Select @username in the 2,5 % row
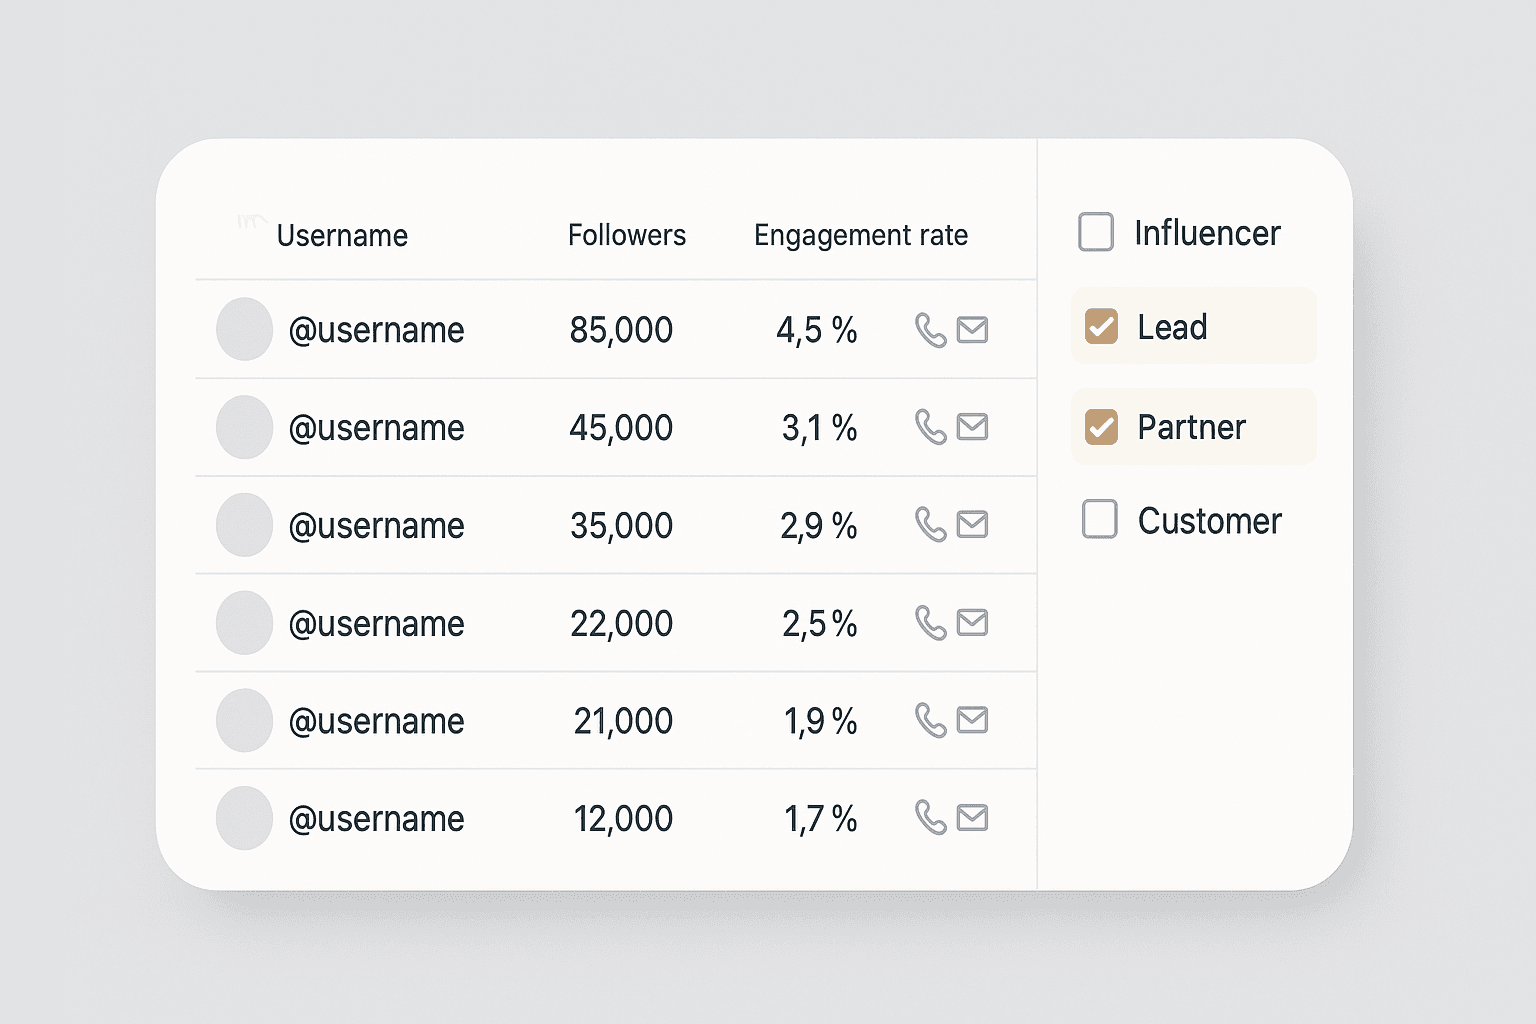The width and height of the screenshot is (1536, 1024). tap(376, 624)
